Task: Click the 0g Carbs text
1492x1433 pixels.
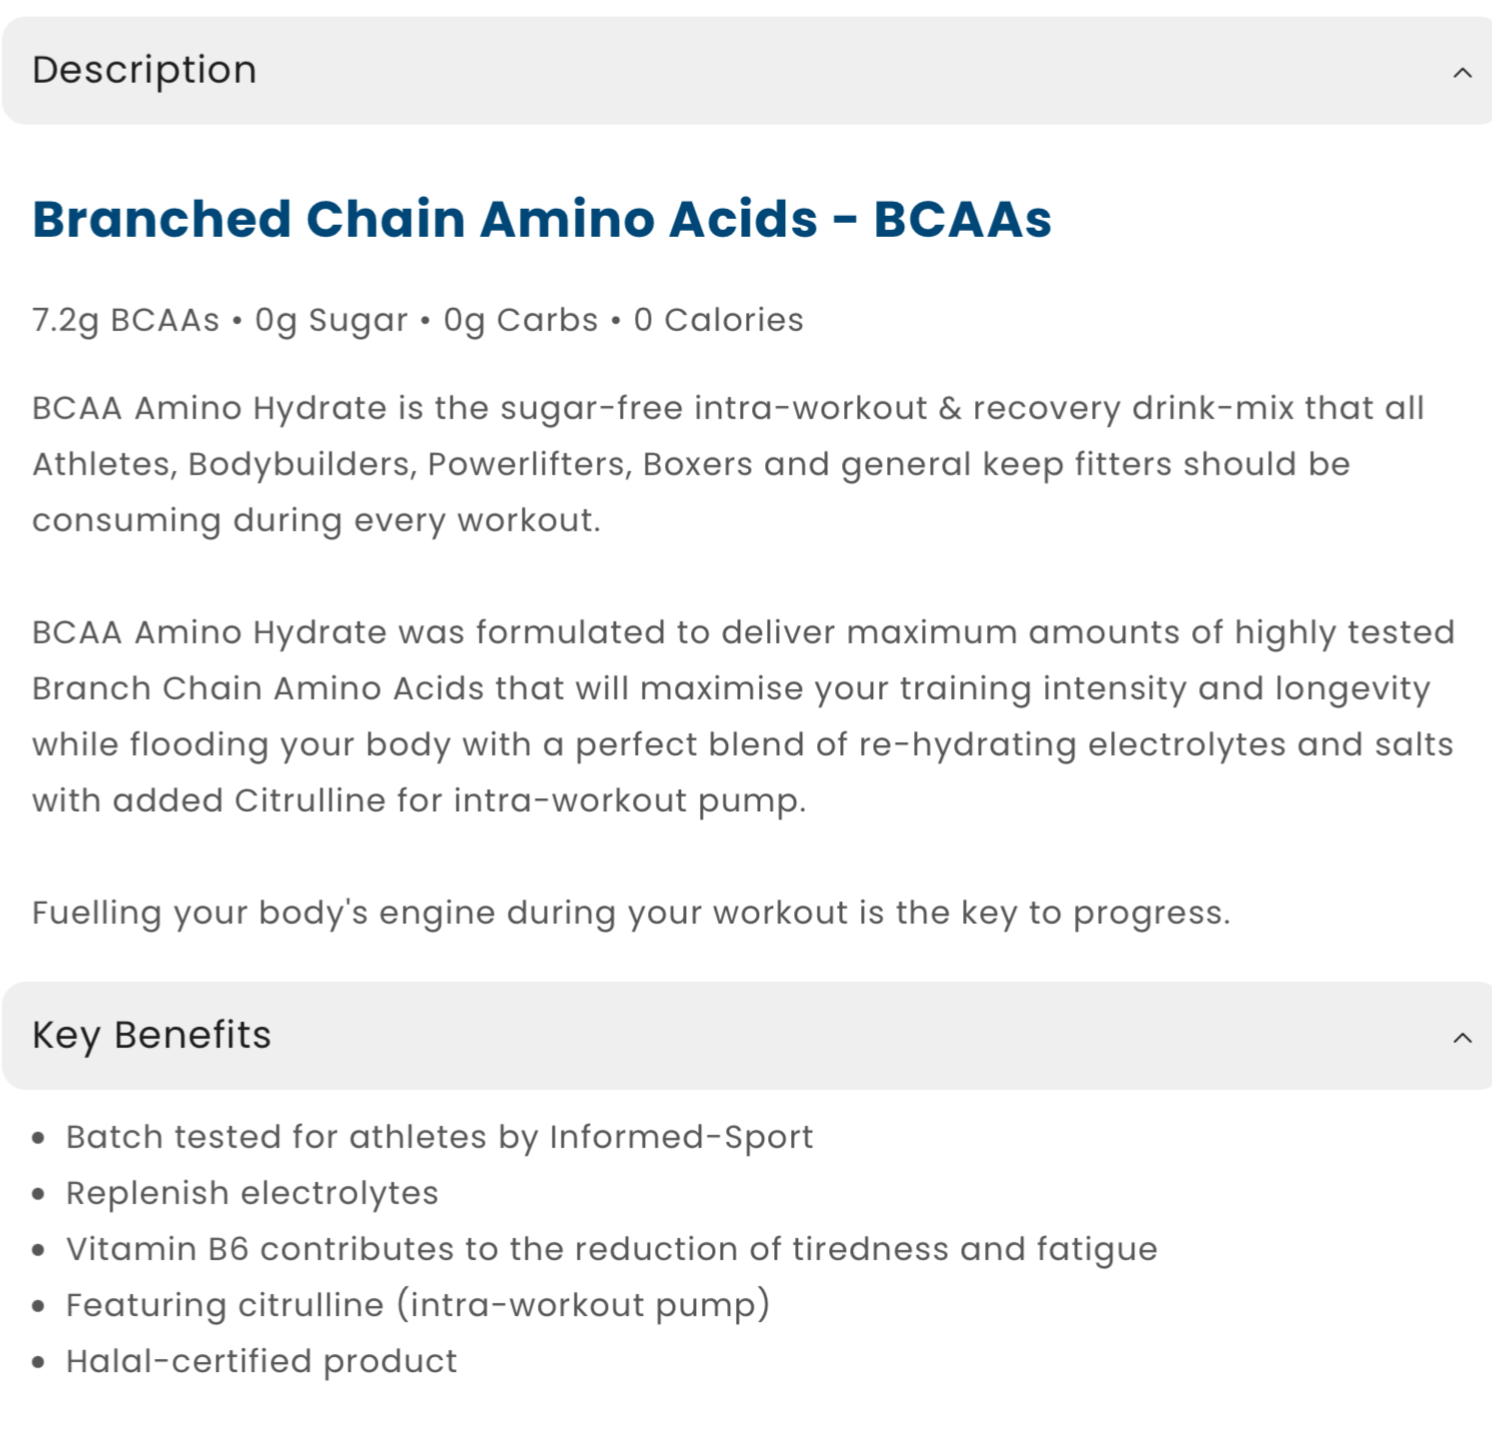Action: pyautogui.click(x=520, y=320)
